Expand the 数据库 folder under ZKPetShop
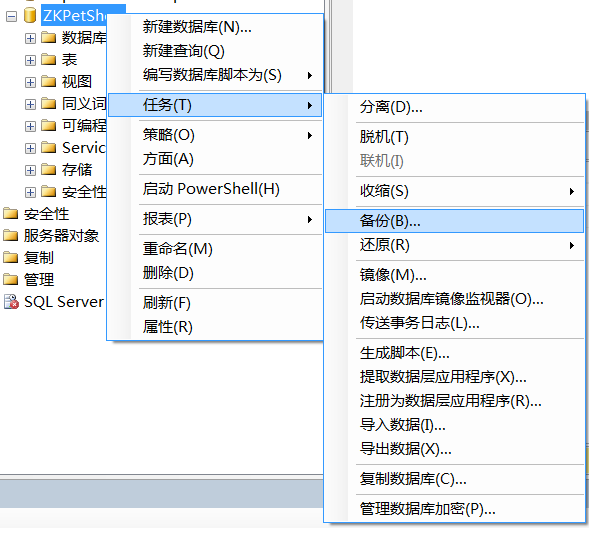Image resolution: width=596 pixels, height=534 pixels. tap(30, 38)
